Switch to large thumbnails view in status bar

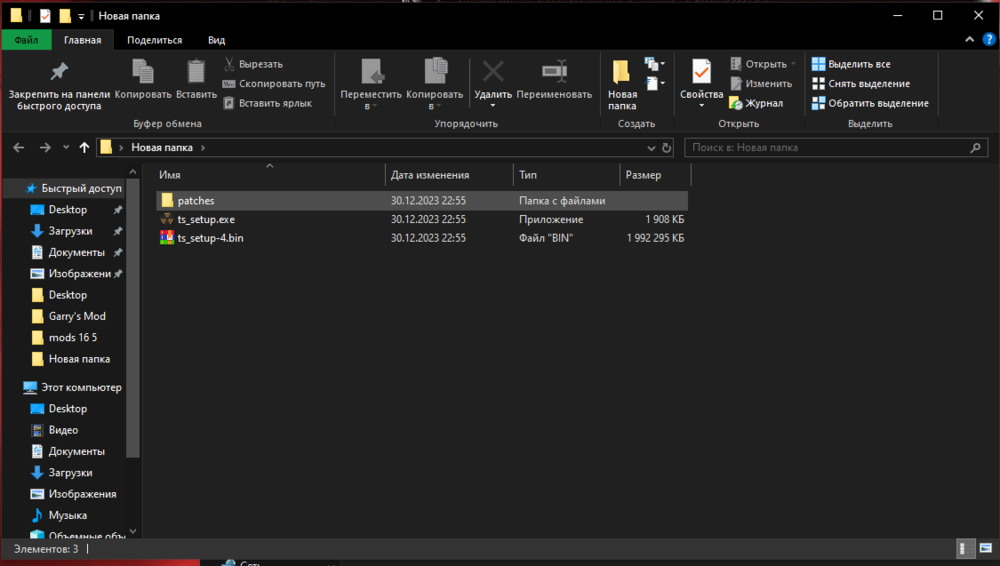(x=986, y=549)
